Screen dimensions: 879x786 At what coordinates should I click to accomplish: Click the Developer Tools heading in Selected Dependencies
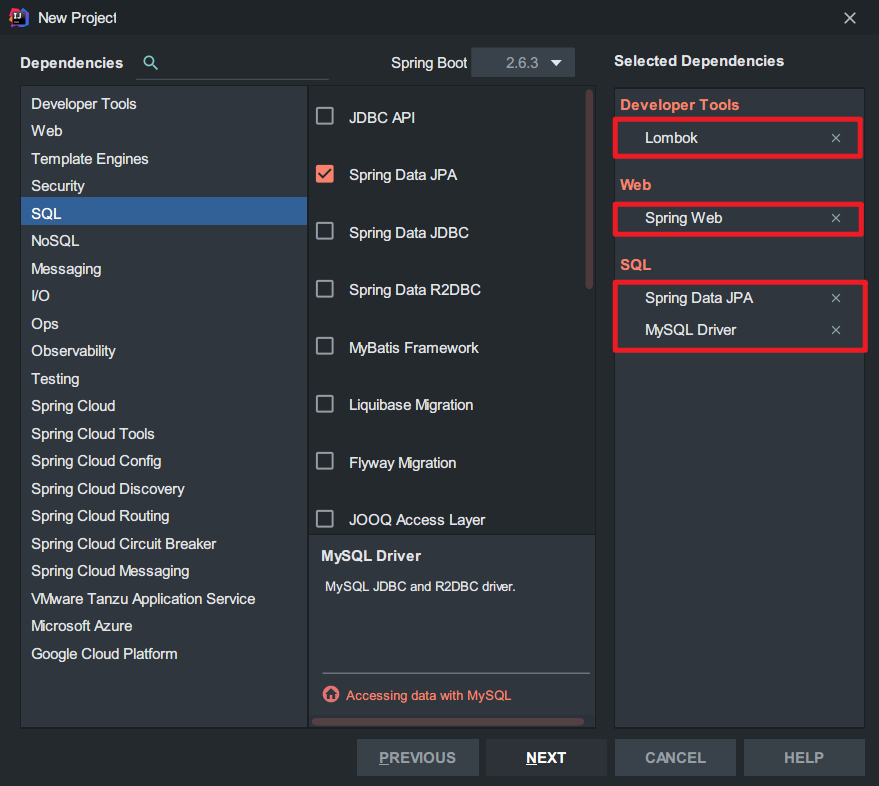679,105
